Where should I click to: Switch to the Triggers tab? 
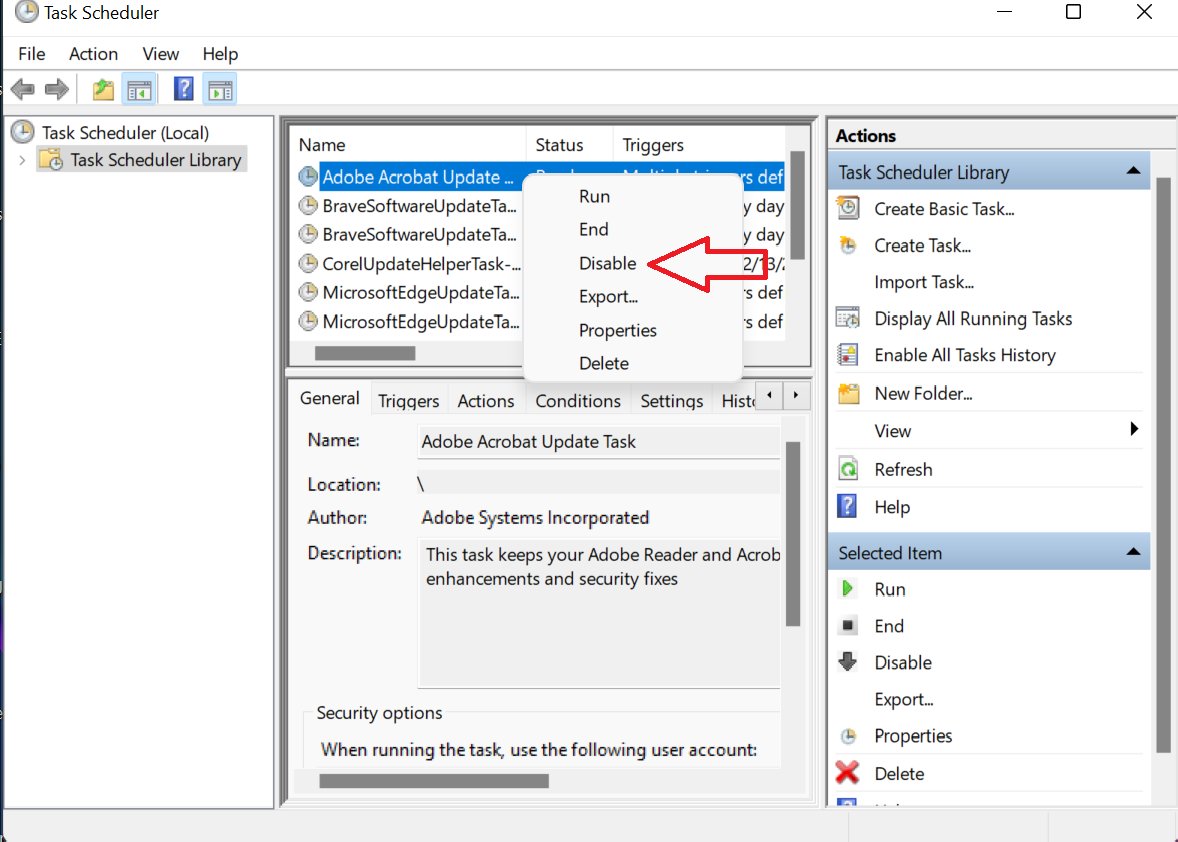tap(408, 400)
